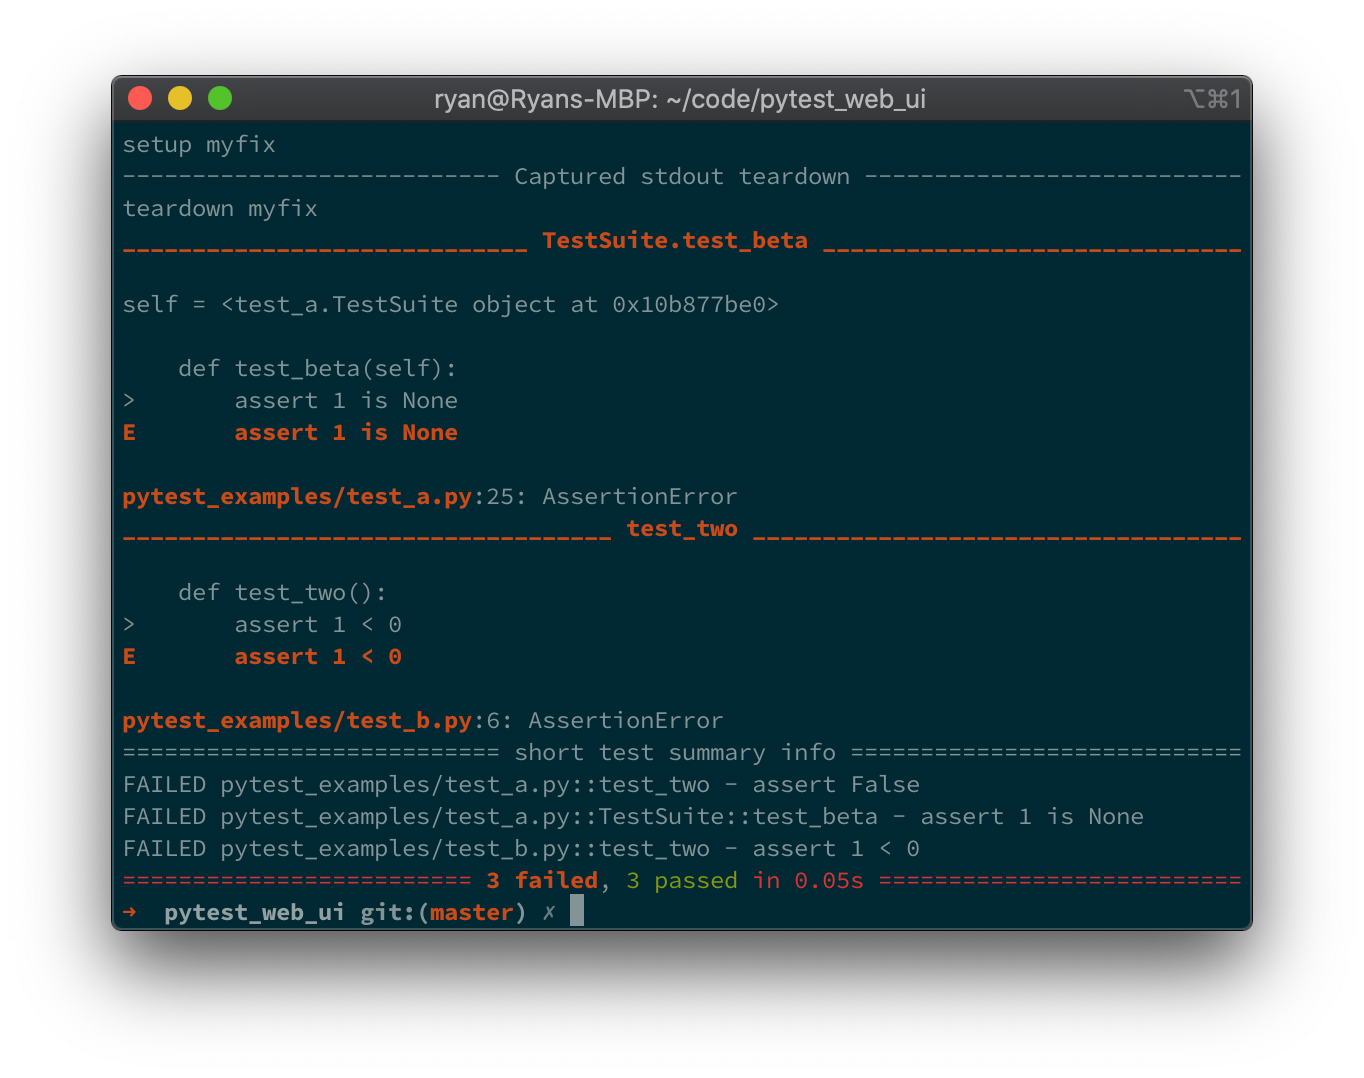Click the green fullscreen window control
The image size is (1364, 1078).
pos(219,98)
